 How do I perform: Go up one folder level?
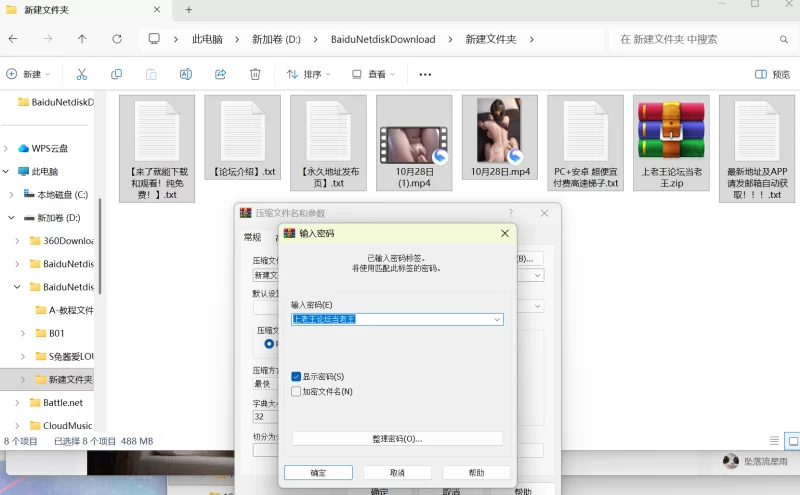pos(82,39)
